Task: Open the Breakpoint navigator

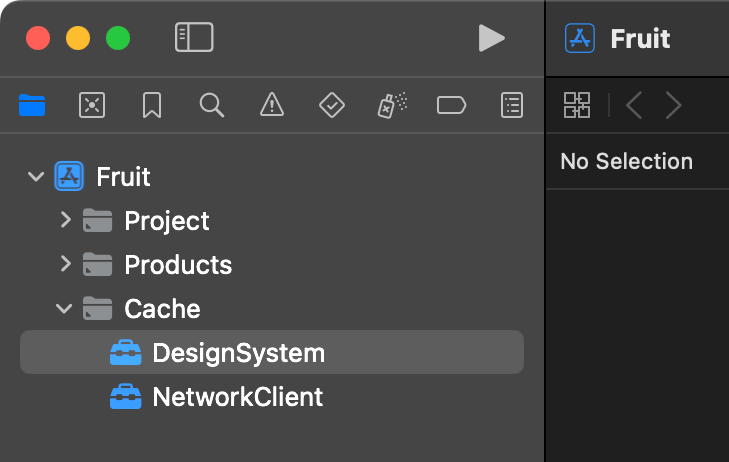Action: point(451,105)
